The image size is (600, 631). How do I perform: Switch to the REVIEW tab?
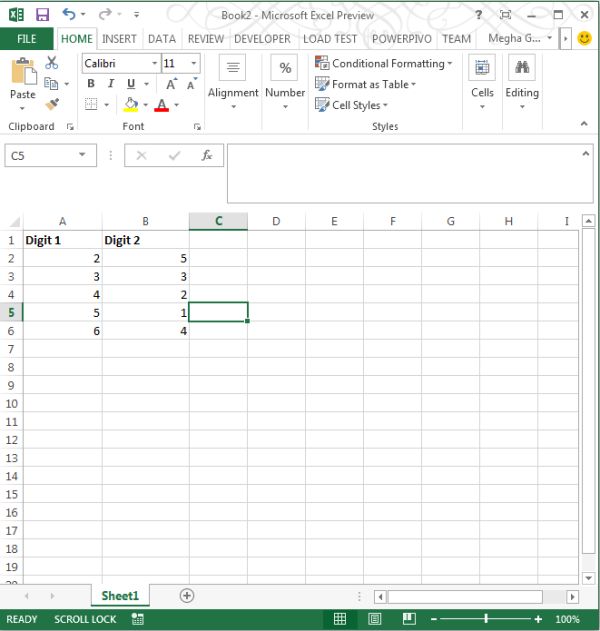tap(206, 39)
